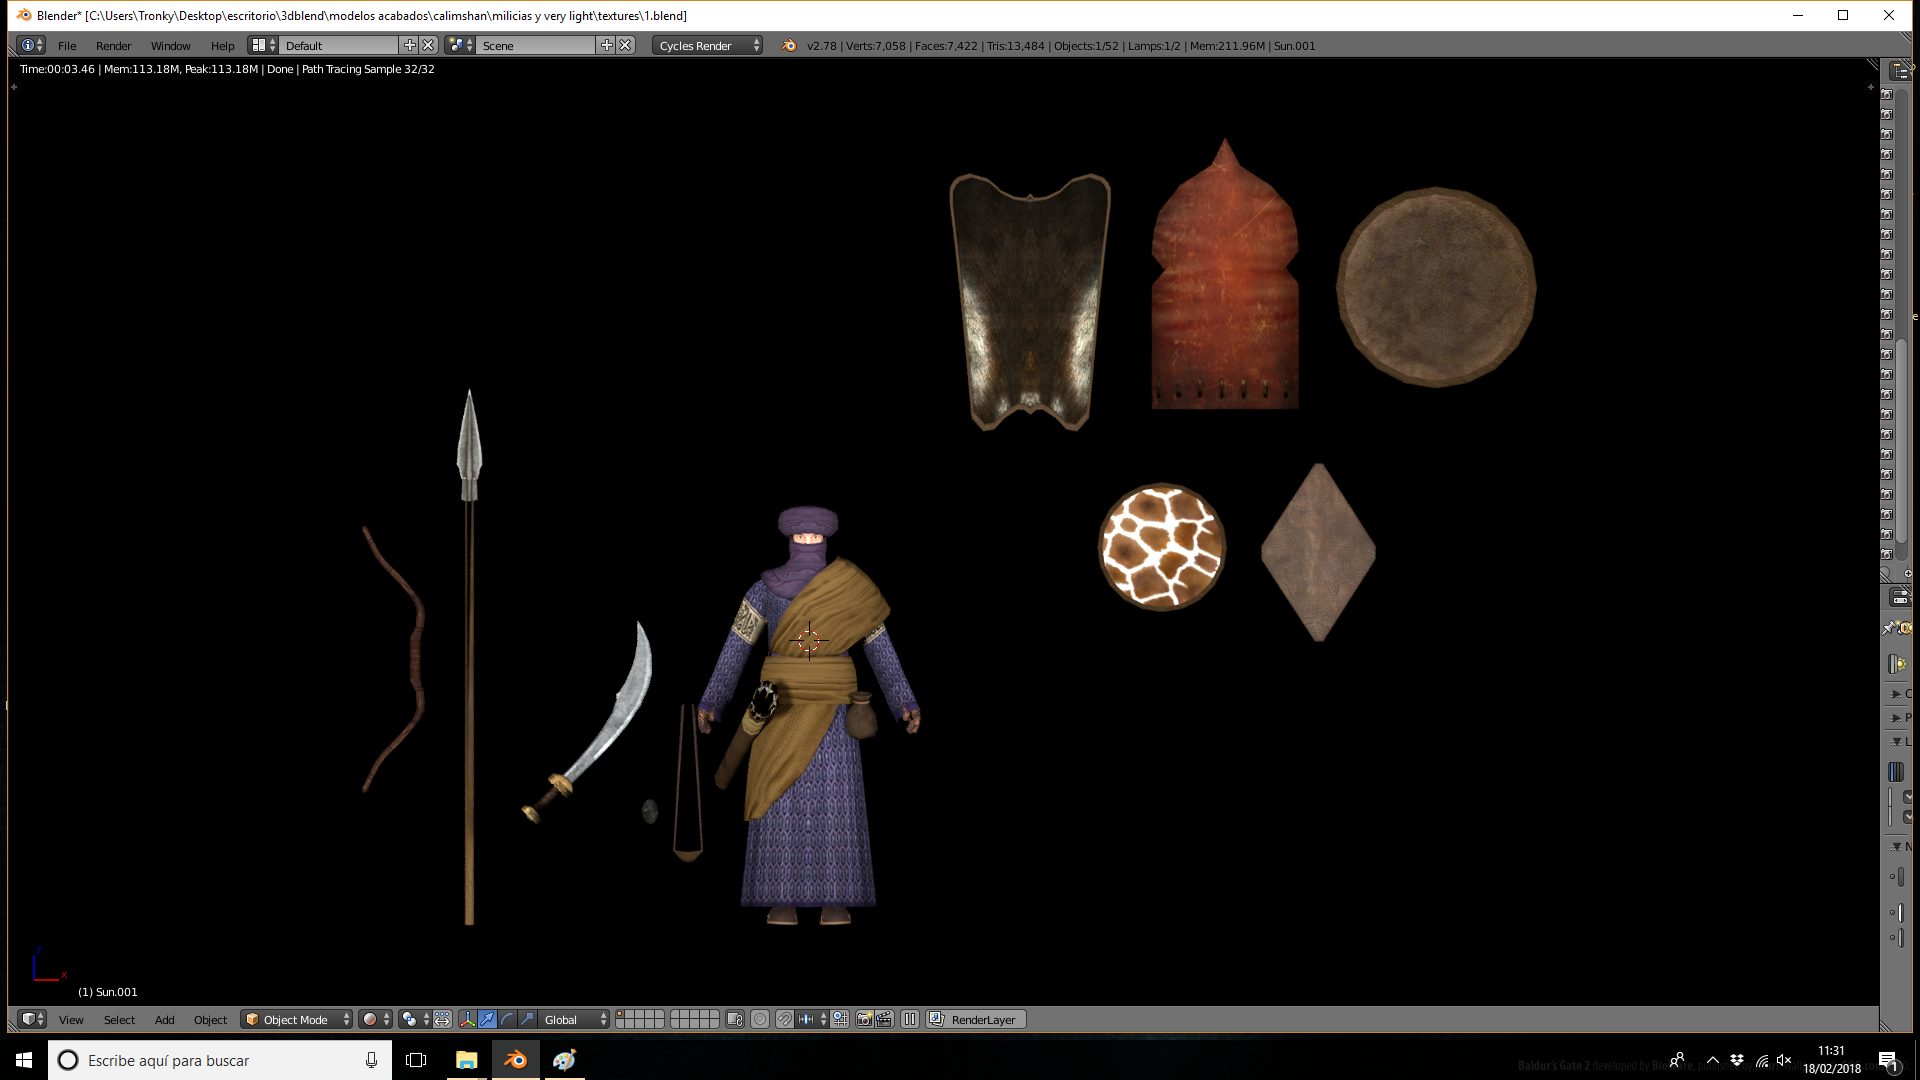The width and height of the screenshot is (1920, 1080).
Task: Toggle lock camera and layers to scene
Action: click(x=735, y=1019)
